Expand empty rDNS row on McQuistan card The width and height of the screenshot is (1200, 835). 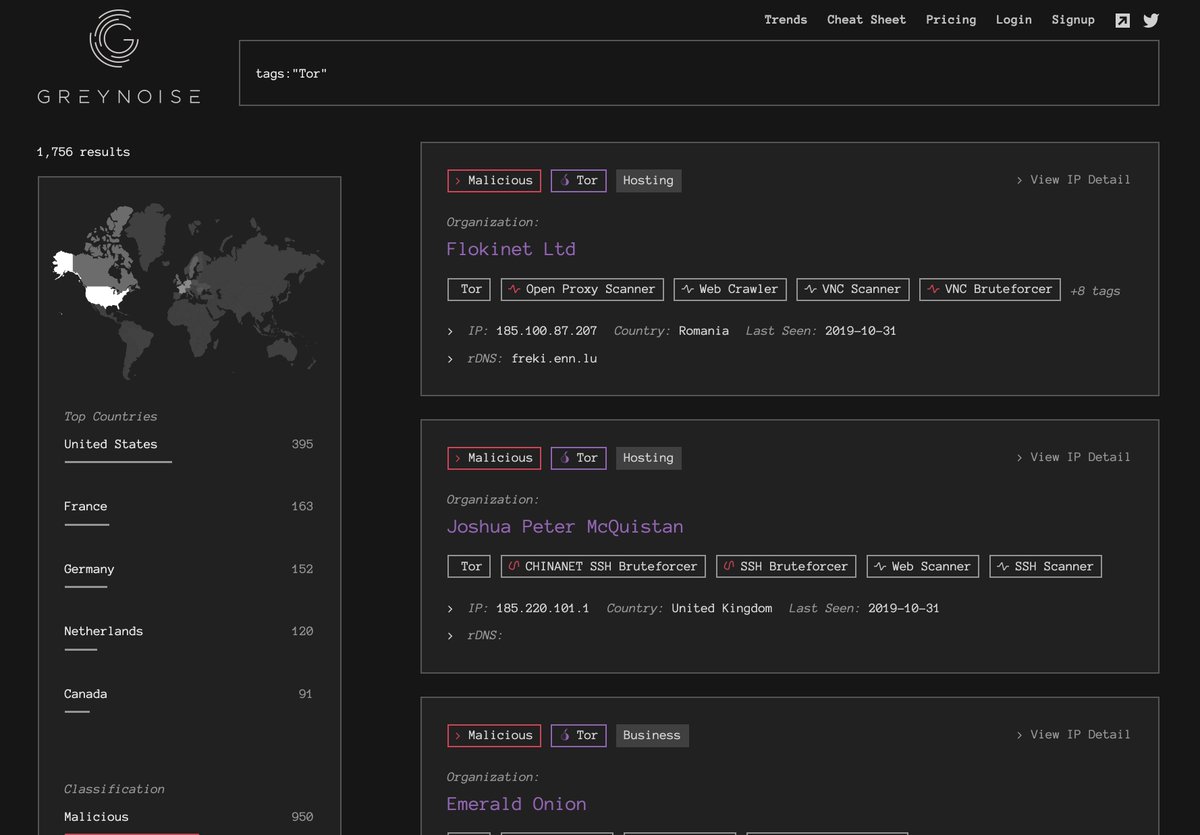(451, 636)
